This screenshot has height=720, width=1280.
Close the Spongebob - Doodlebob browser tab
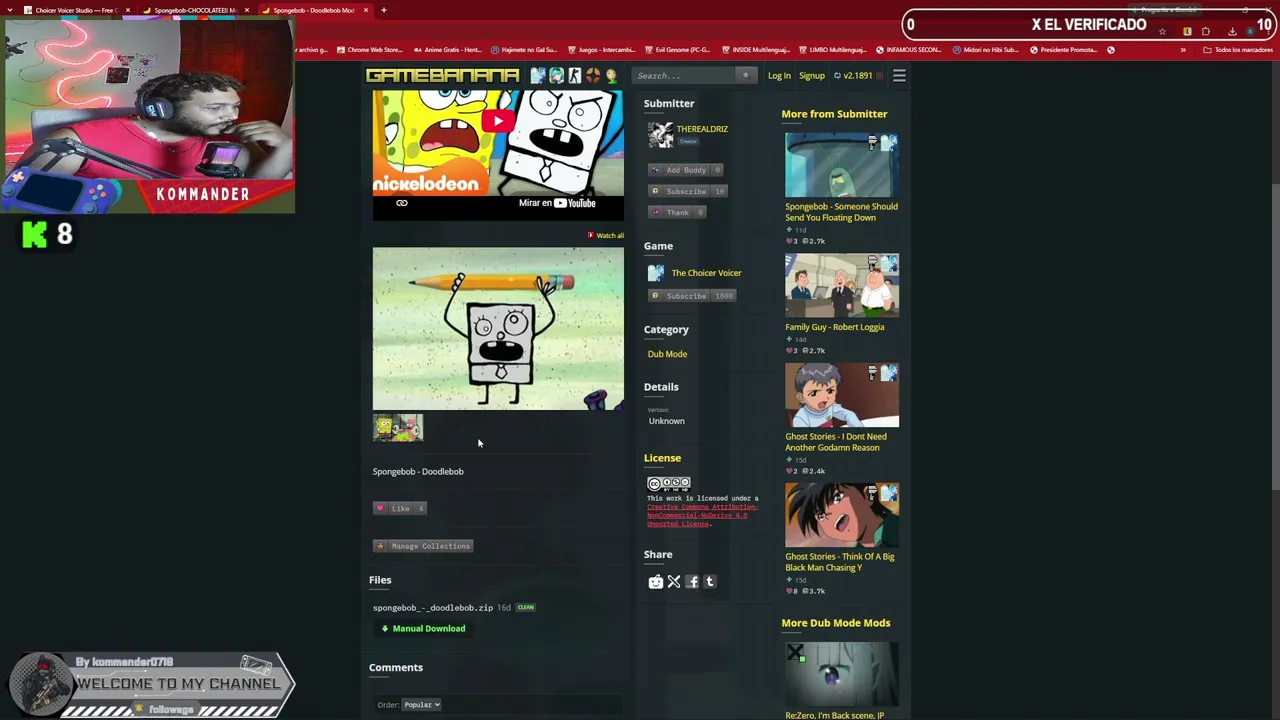366,10
